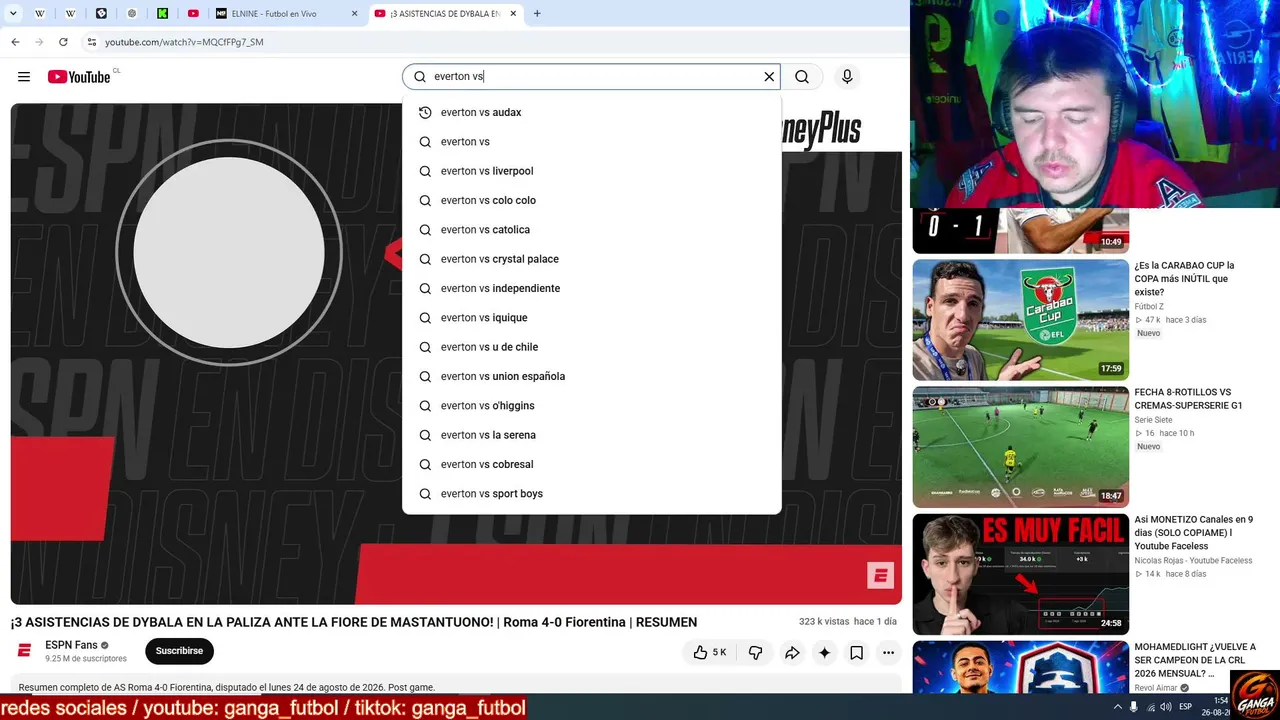The image size is (1280, 720).
Task: Switch to the first Wikipedia tab
Action: pos(40,14)
